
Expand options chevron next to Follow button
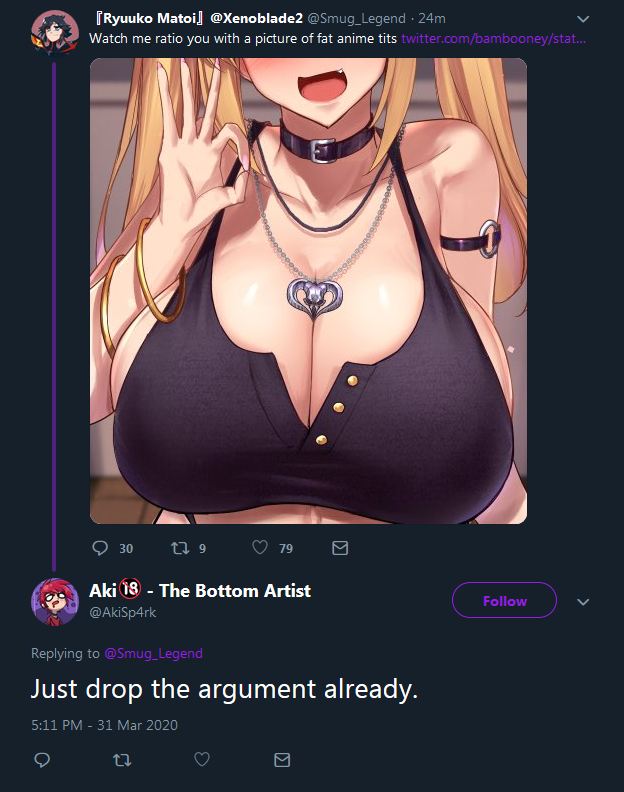coord(583,602)
